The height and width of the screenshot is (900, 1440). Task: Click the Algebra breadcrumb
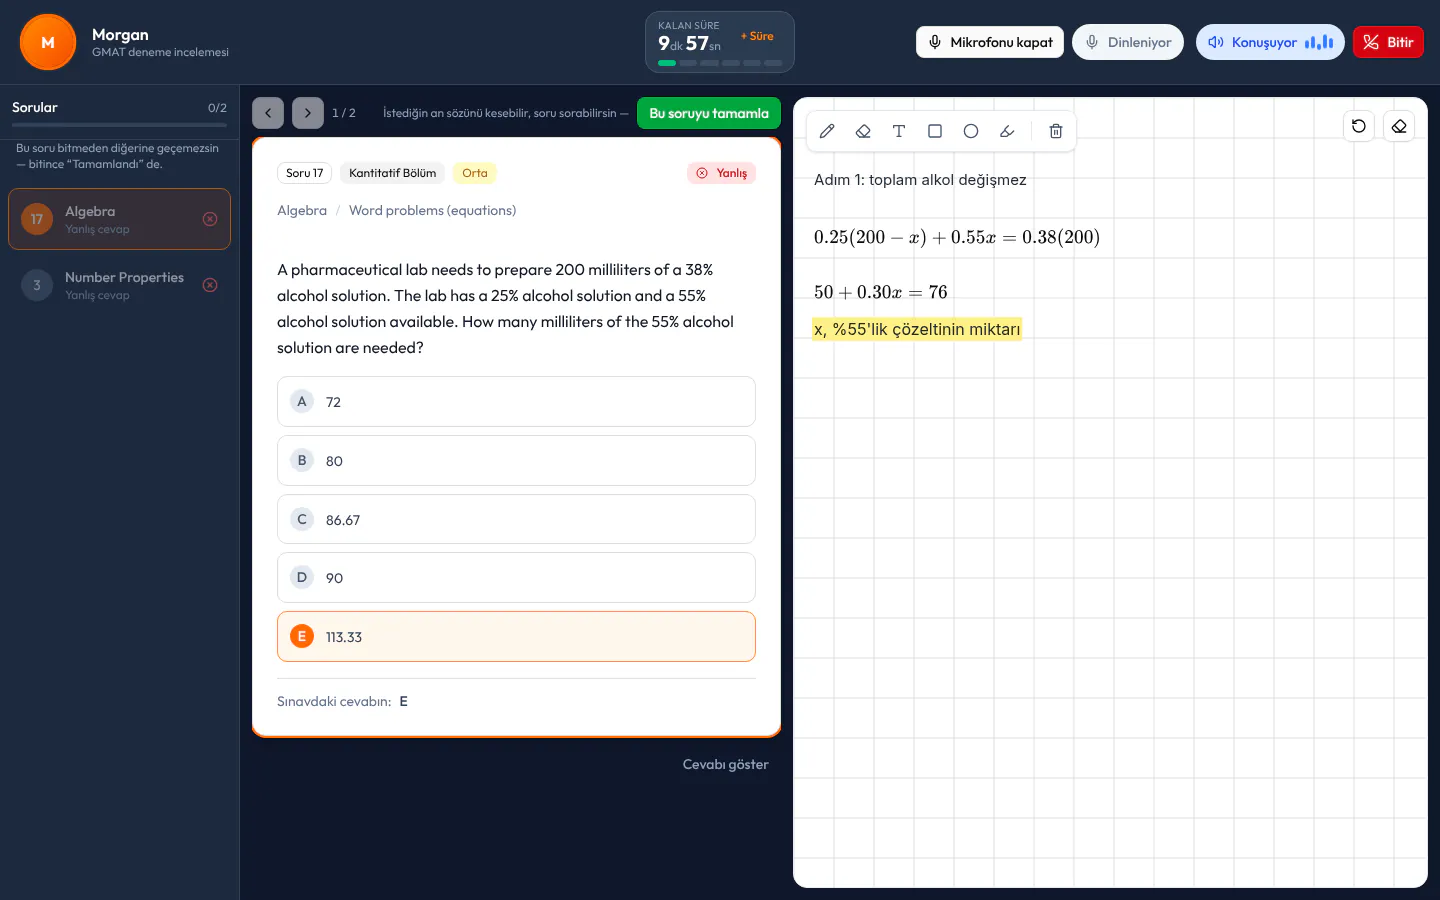pyautogui.click(x=302, y=210)
